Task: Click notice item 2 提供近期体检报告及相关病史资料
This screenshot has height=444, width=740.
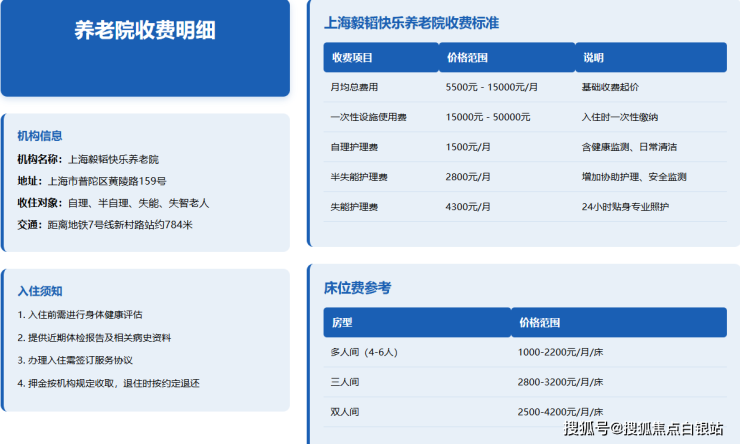Action: [x=94, y=338]
